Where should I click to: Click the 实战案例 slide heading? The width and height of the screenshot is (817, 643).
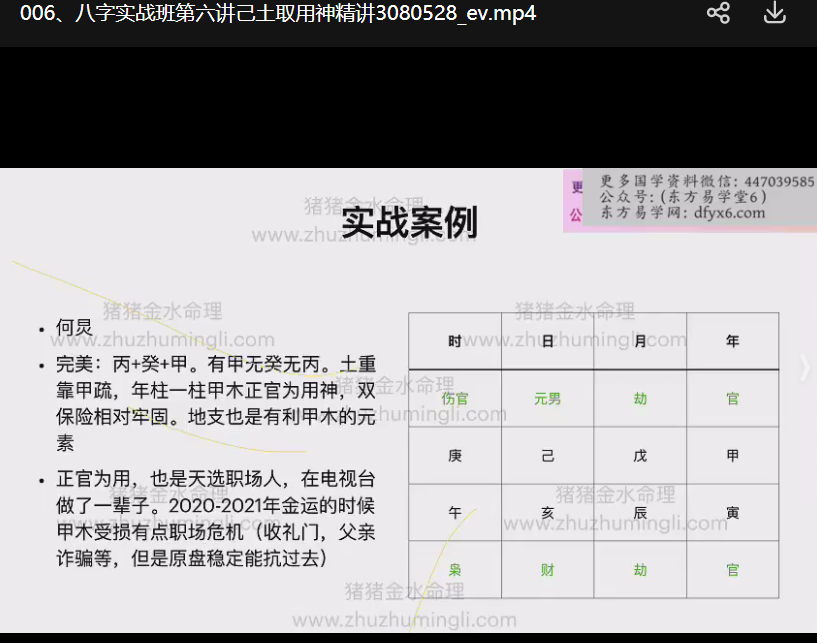click(x=408, y=222)
